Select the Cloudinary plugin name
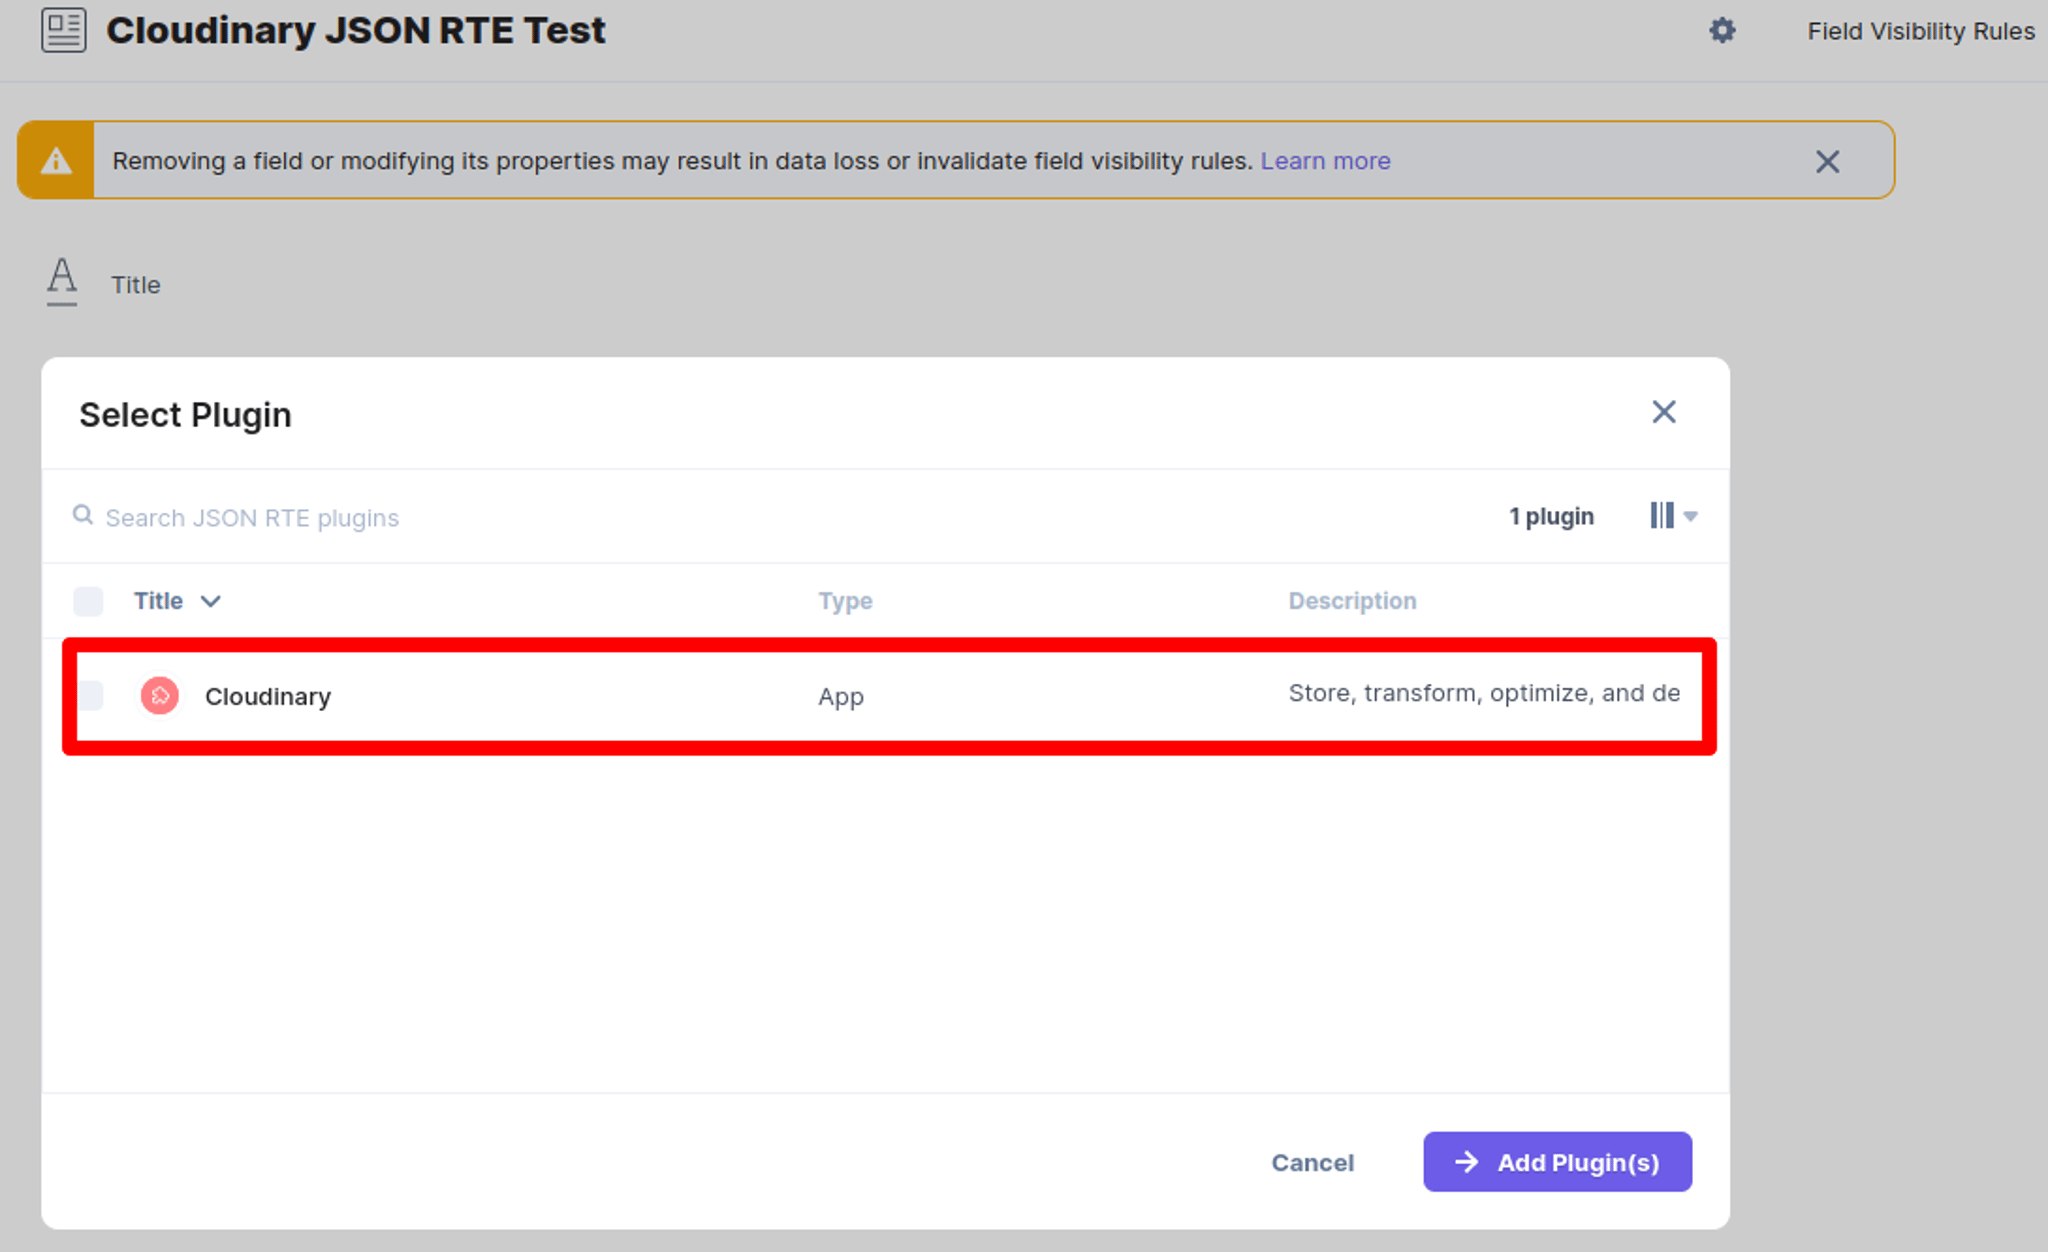Image resolution: width=2048 pixels, height=1252 pixels. coord(267,696)
